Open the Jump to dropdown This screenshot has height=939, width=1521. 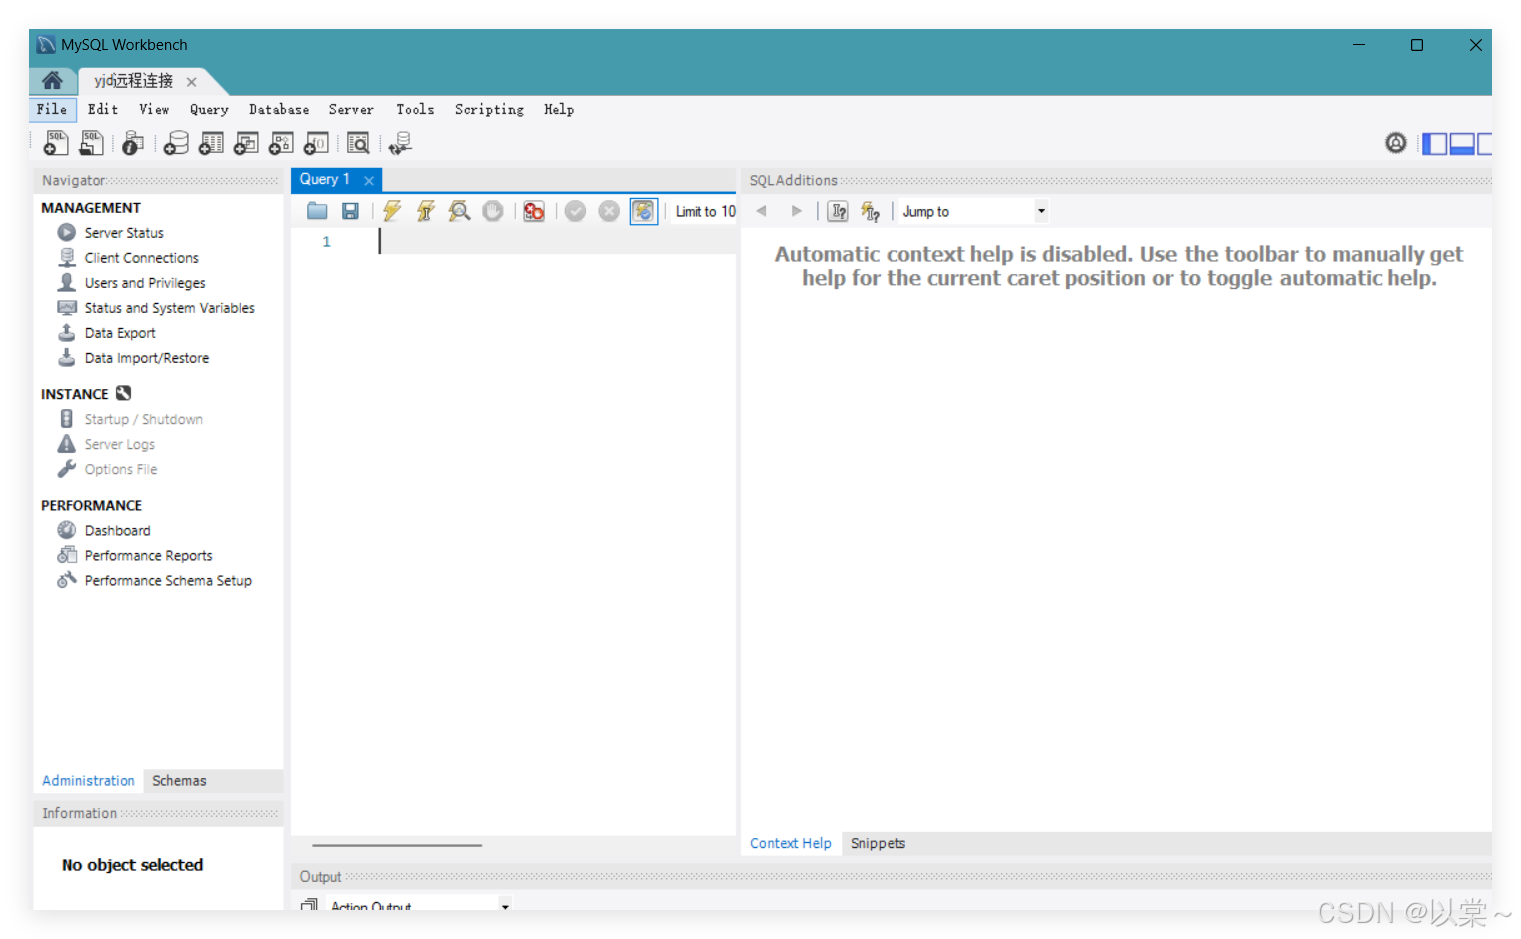(973, 211)
